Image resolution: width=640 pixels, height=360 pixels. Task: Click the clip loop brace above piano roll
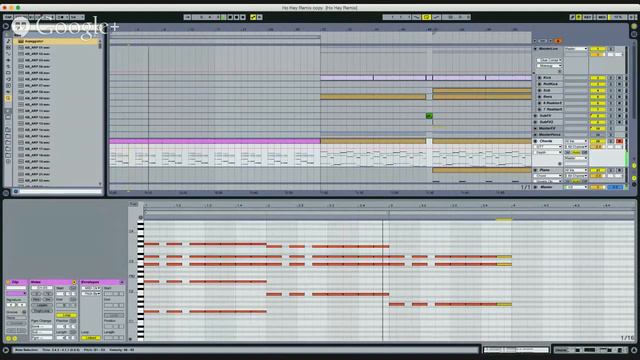[266, 213]
